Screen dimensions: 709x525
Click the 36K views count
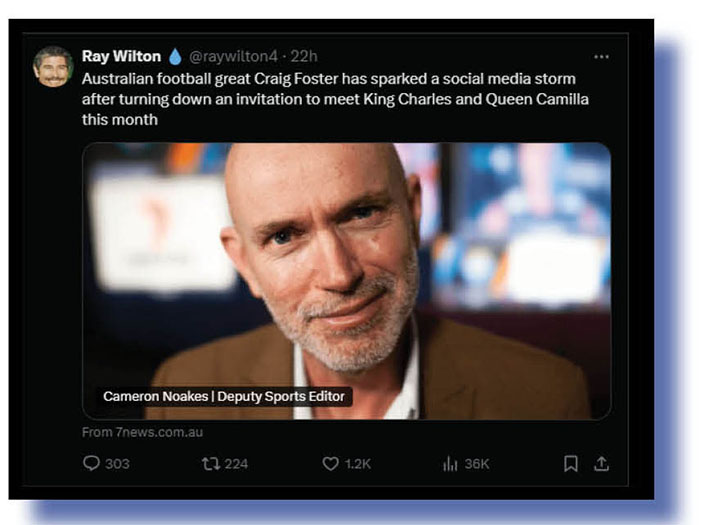(x=477, y=464)
